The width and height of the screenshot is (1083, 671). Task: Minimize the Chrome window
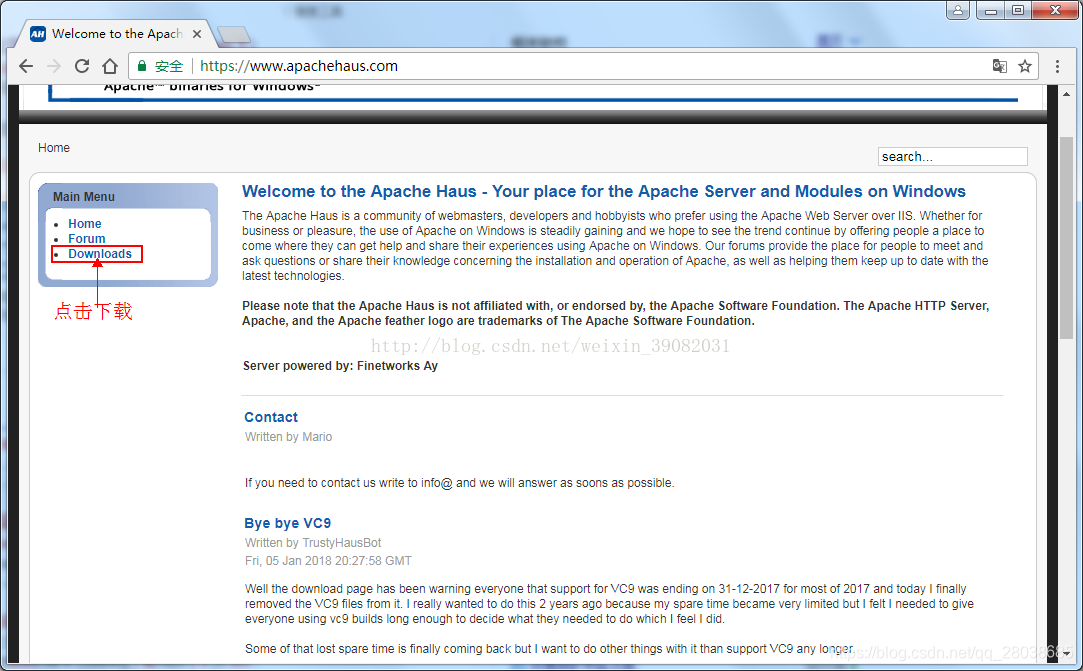coord(990,10)
